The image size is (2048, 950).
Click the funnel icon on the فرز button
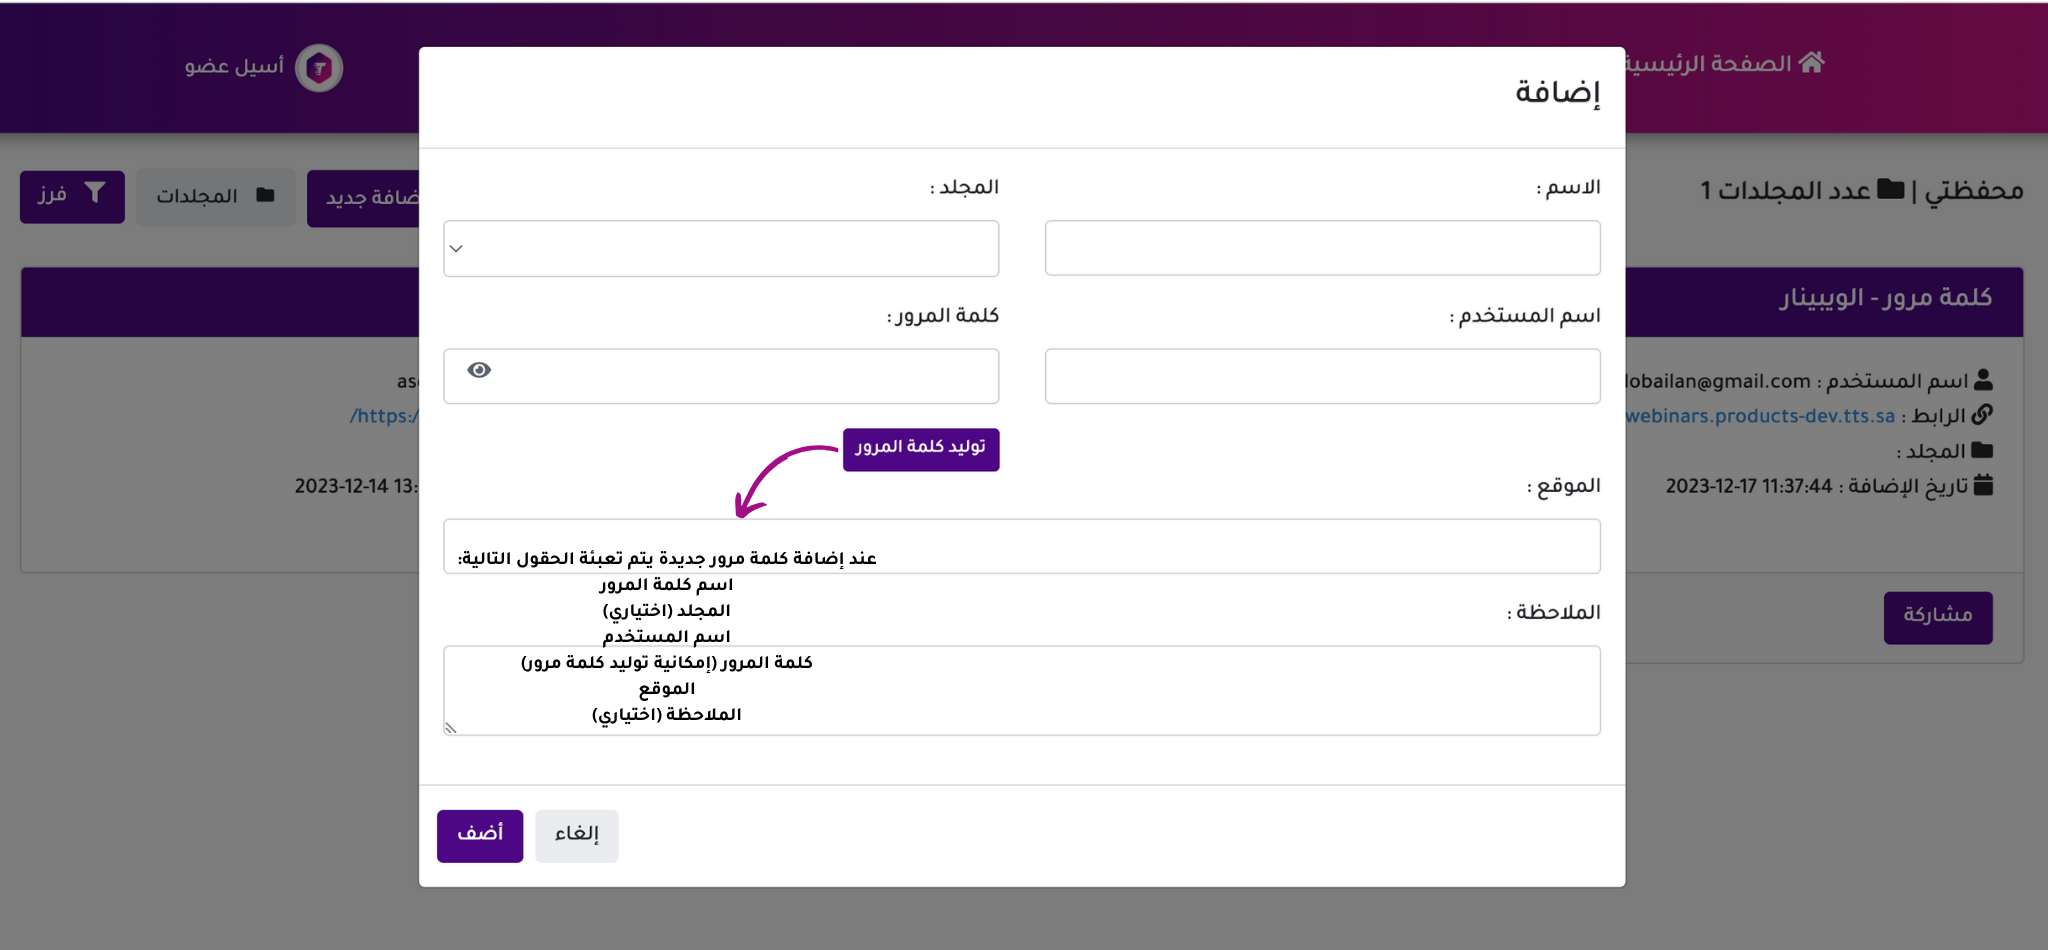(x=95, y=192)
